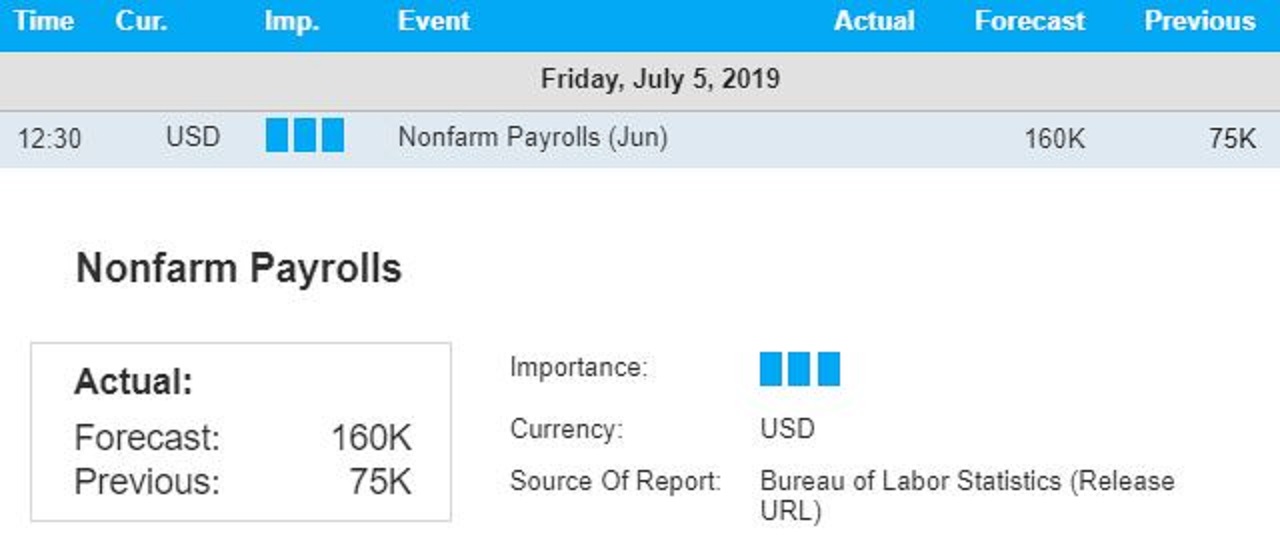Image resolution: width=1280 pixels, height=542 pixels.
Task: Click the Event column header
Action: click(434, 21)
